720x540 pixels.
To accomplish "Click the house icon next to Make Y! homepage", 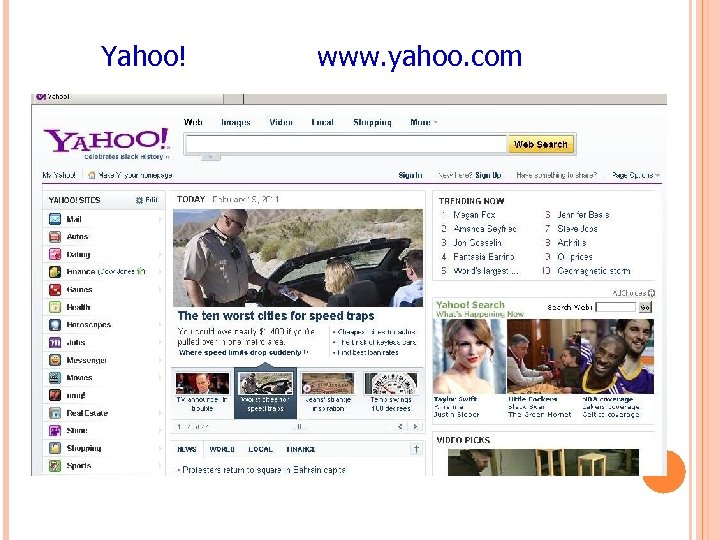I will [92, 175].
